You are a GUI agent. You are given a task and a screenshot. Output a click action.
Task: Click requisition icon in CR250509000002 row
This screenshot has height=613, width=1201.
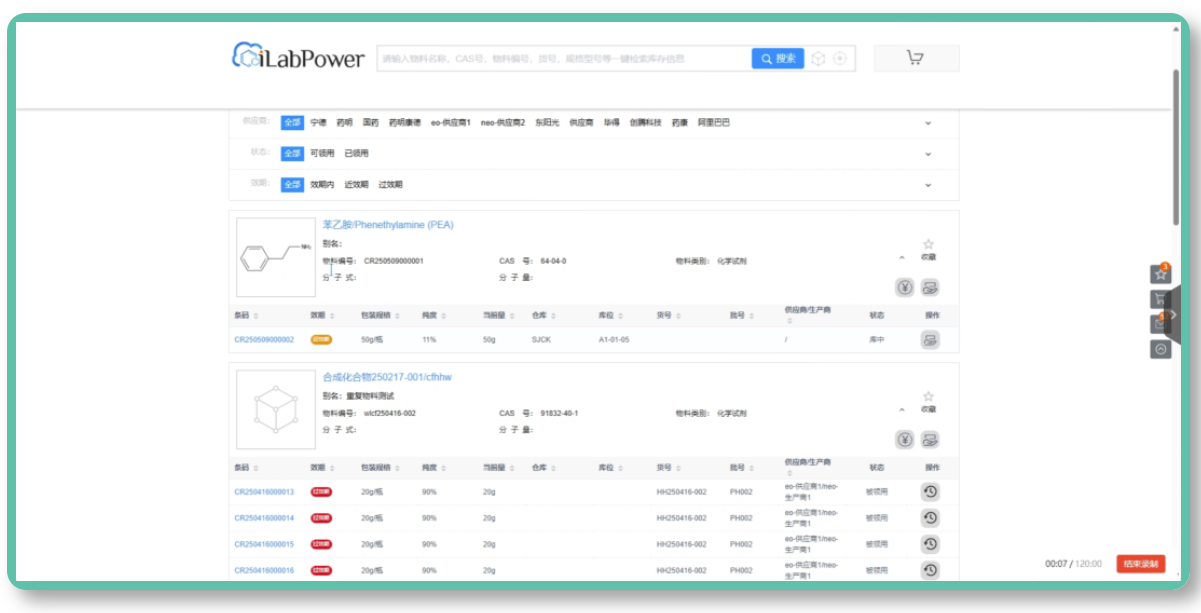coord(930,340)
